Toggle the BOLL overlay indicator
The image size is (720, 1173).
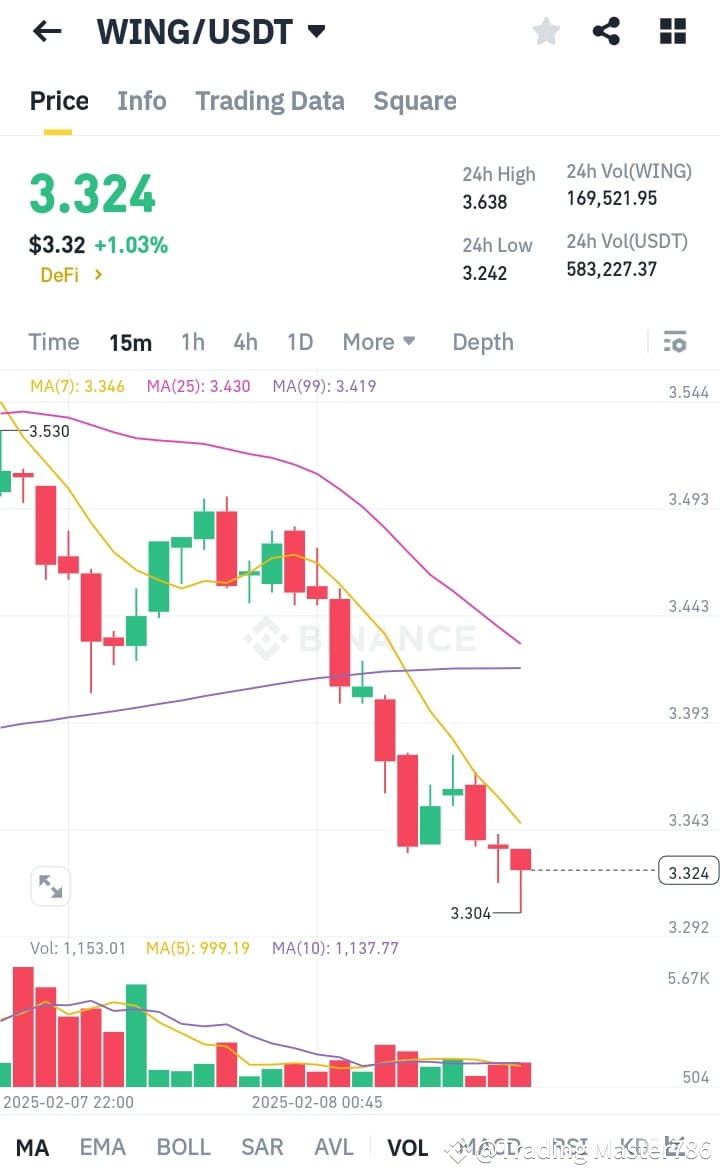(x=183, y=1147)
